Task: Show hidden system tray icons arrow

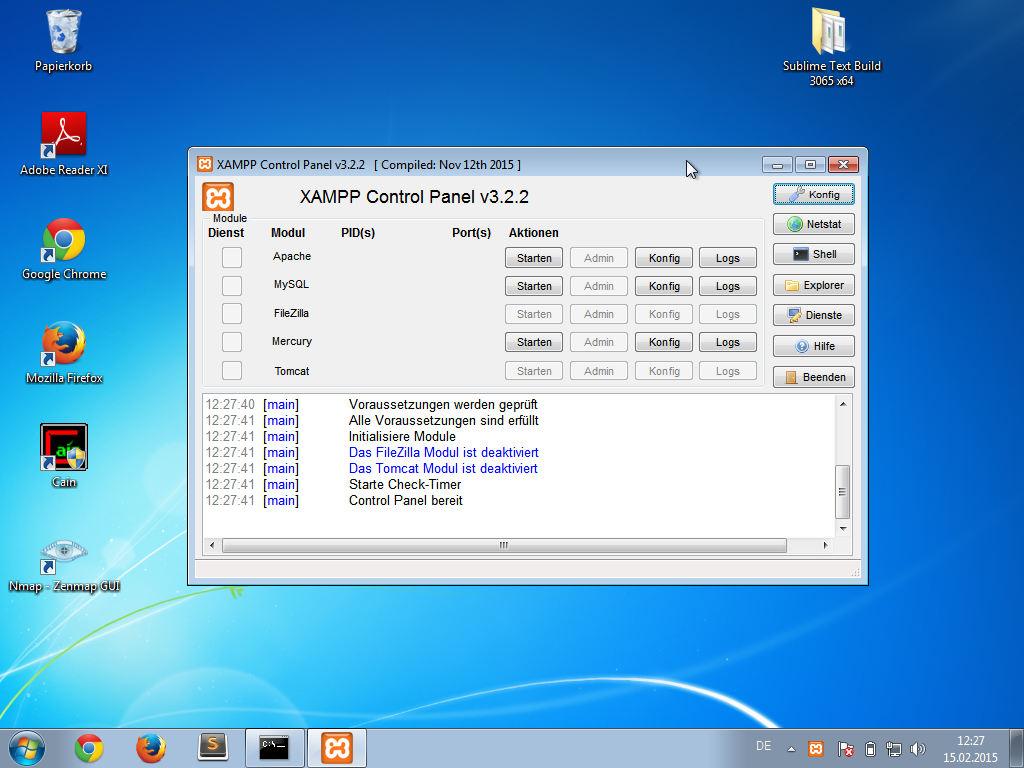Action: point(791,749)
